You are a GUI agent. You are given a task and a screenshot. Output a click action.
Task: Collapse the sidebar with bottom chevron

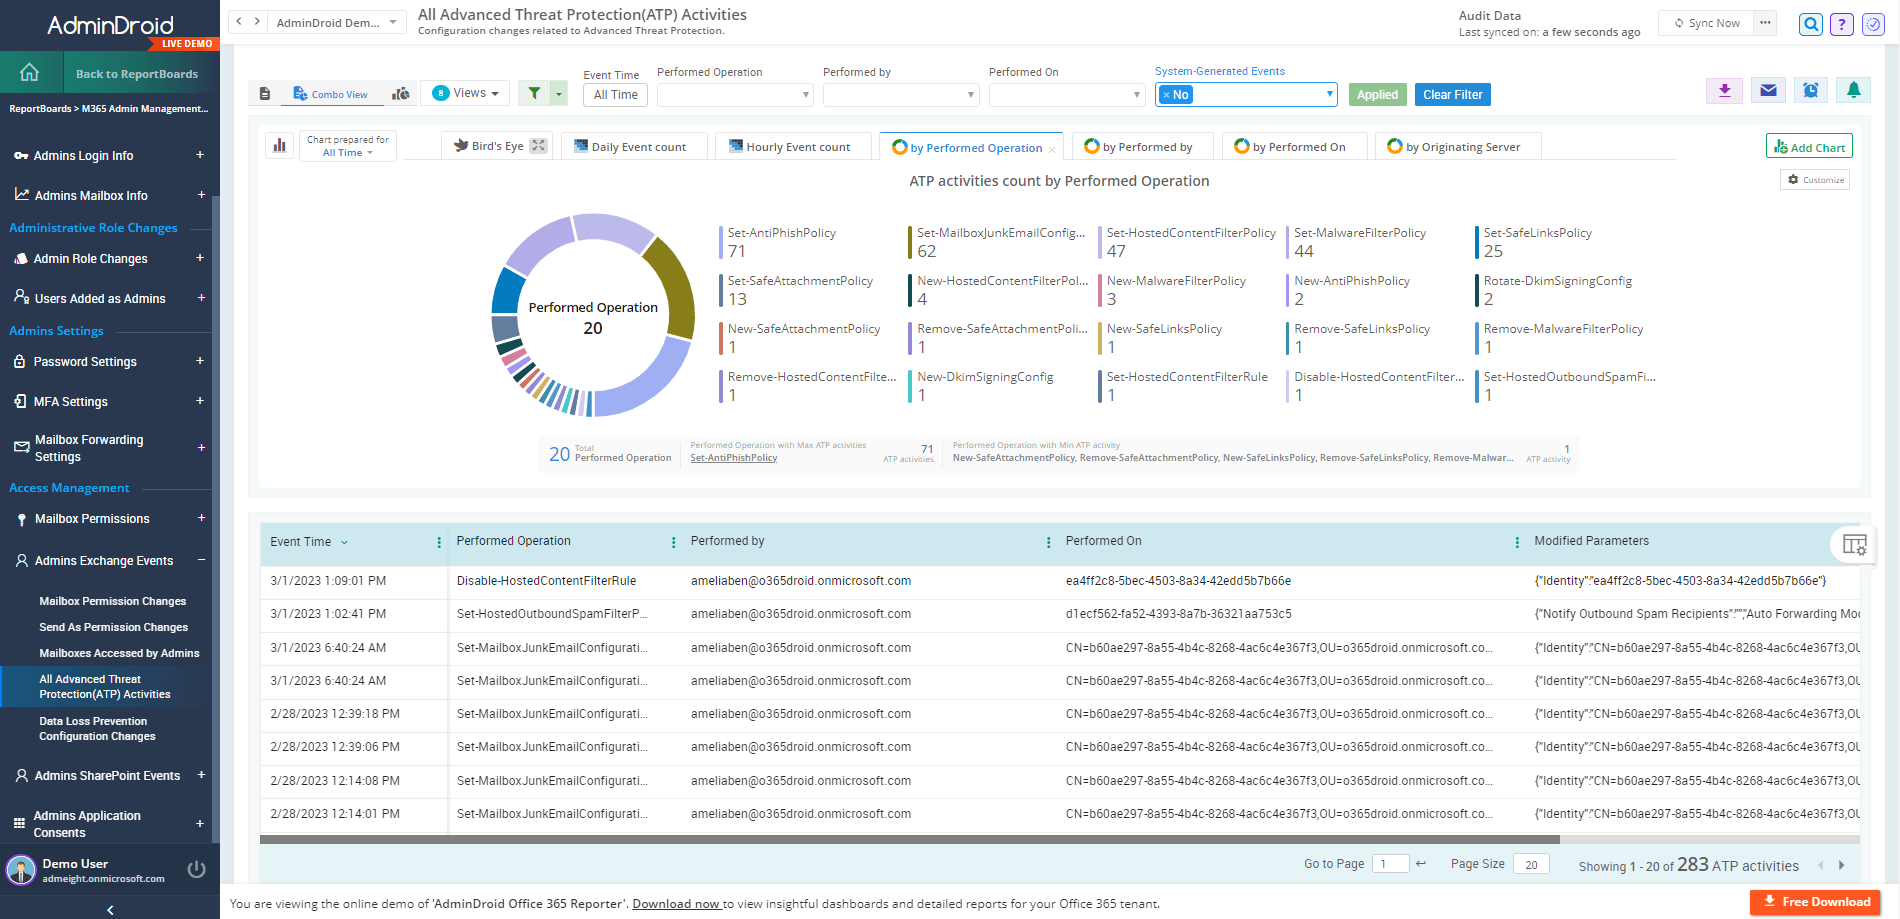coord(110,910)
